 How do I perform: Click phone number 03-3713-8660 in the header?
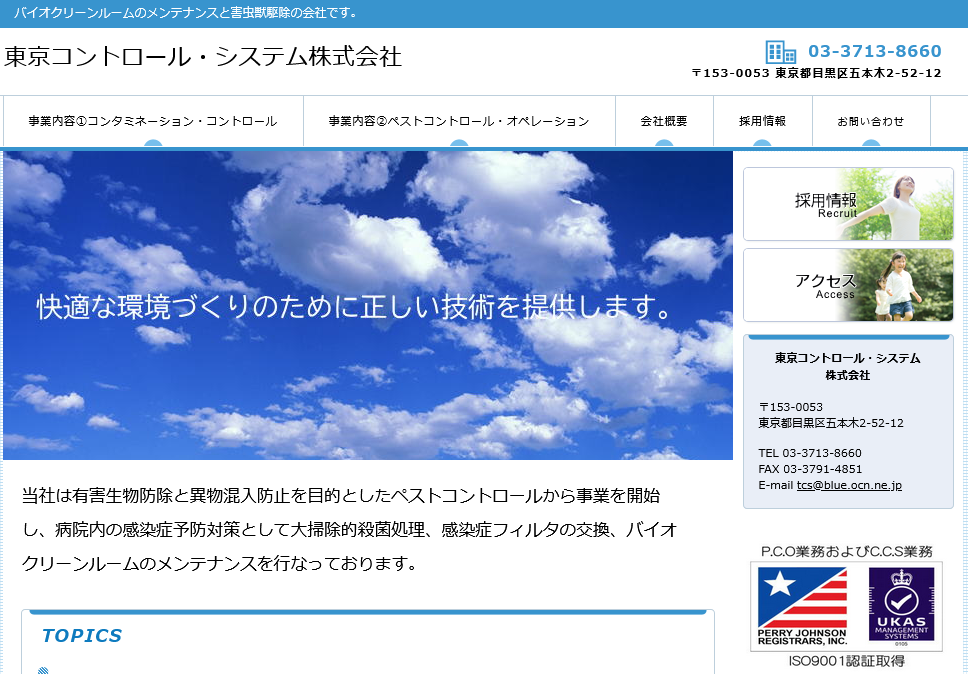[875, 51]
